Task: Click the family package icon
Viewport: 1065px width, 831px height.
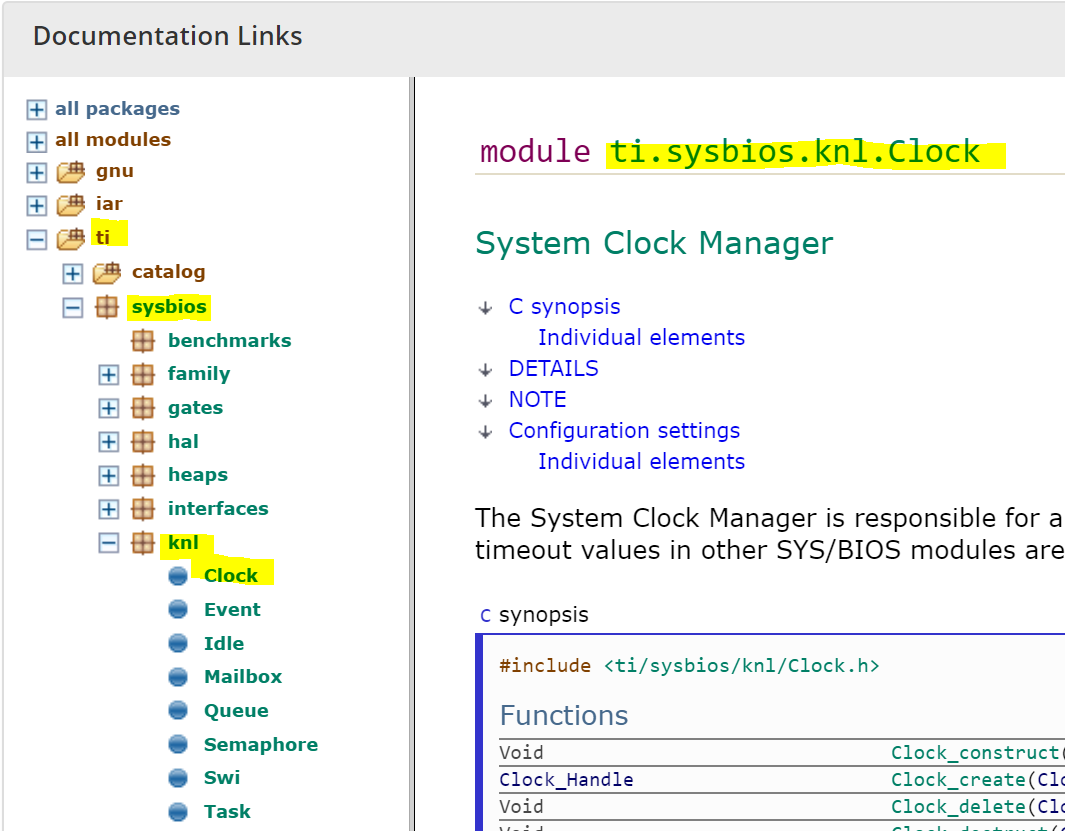Action: 143,374
